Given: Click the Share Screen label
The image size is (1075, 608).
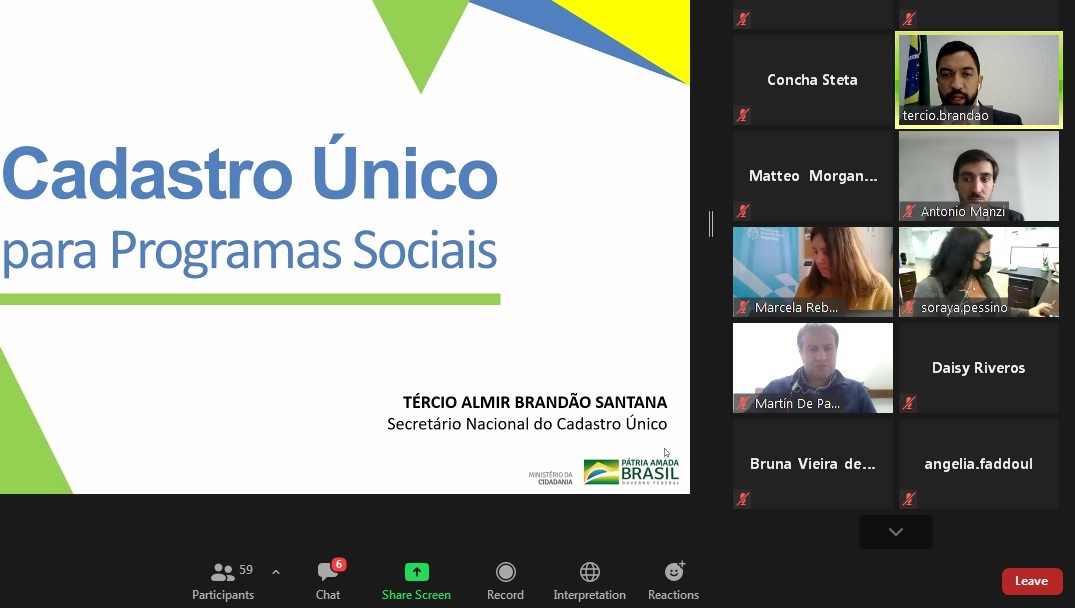Looking at the screenshot, I should [416, 595].
